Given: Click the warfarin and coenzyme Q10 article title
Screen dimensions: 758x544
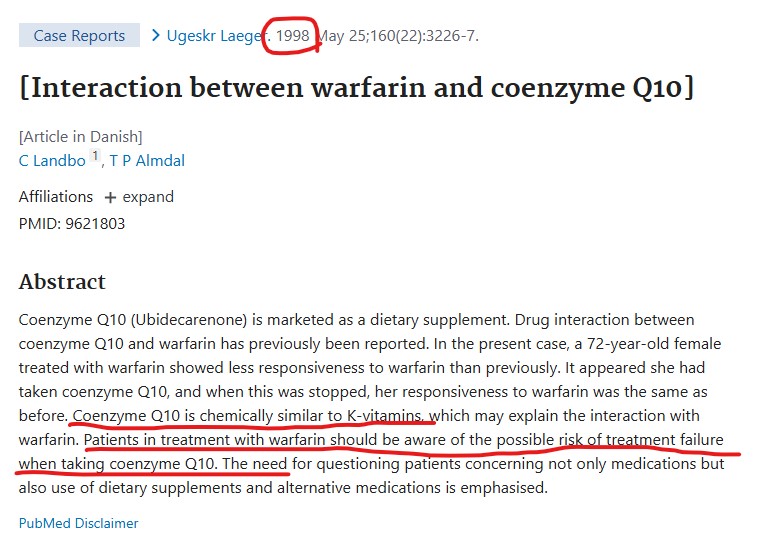Looking at the screenshot, I should 356,88.
